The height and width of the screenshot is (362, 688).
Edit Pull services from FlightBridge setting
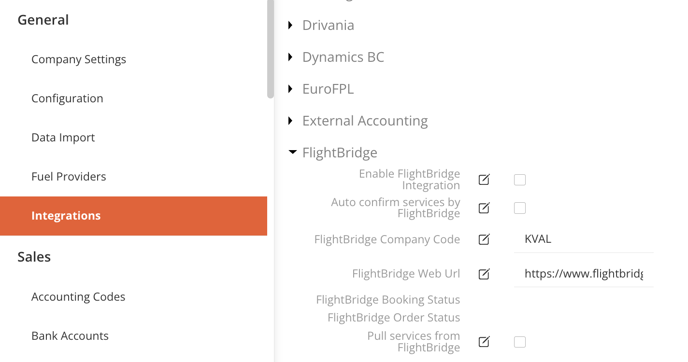[x=484, y=341]
